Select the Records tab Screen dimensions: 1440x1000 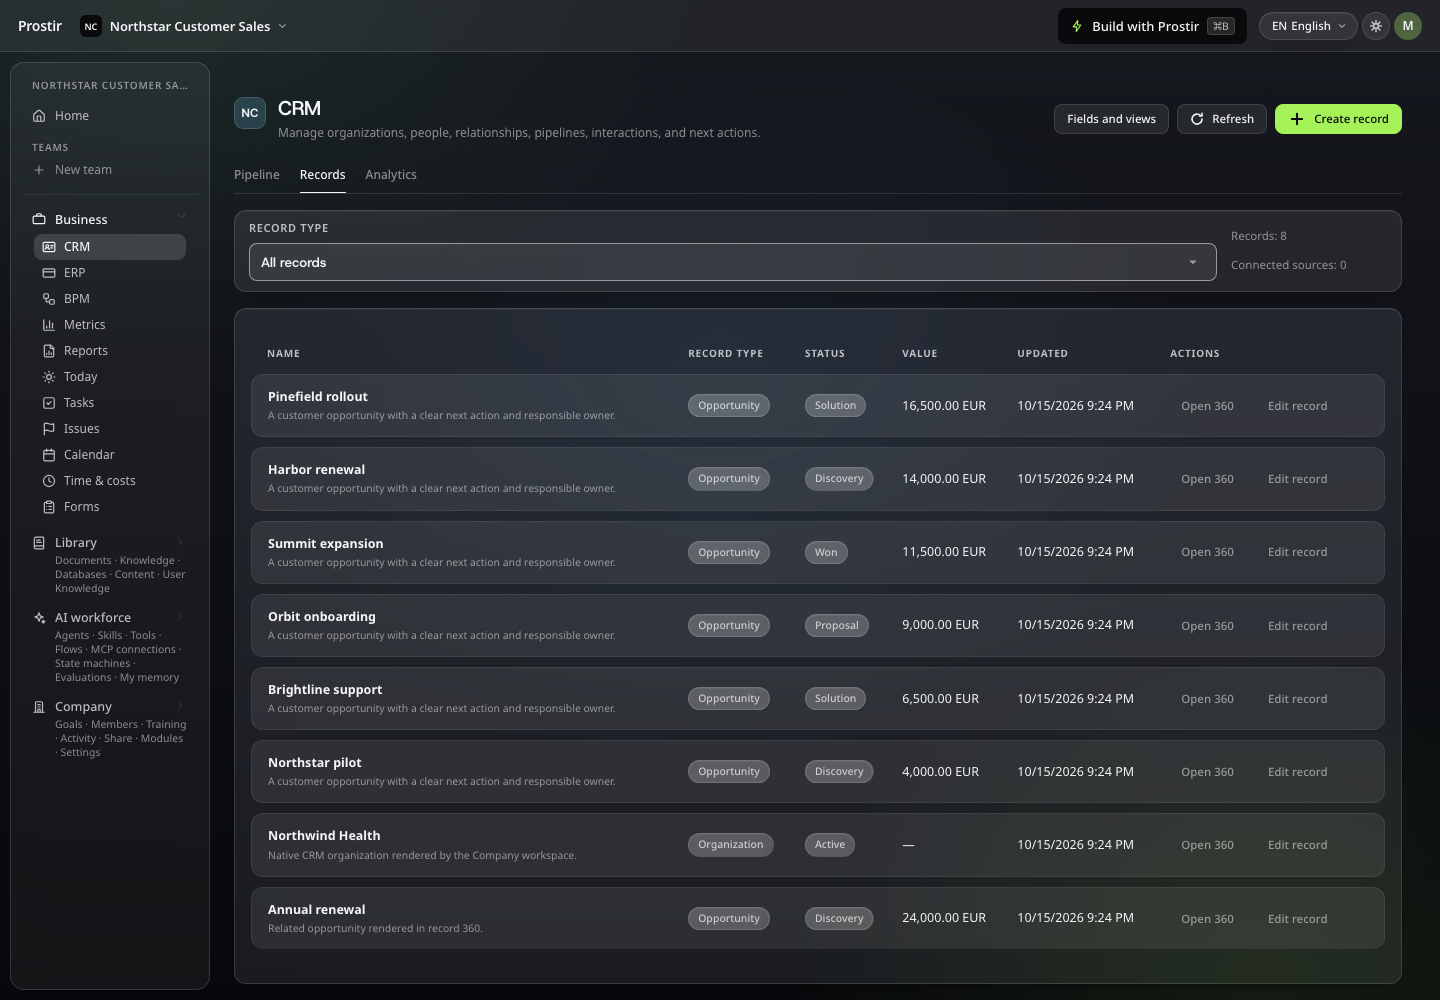pyautogui.click(x=322, y=175)
